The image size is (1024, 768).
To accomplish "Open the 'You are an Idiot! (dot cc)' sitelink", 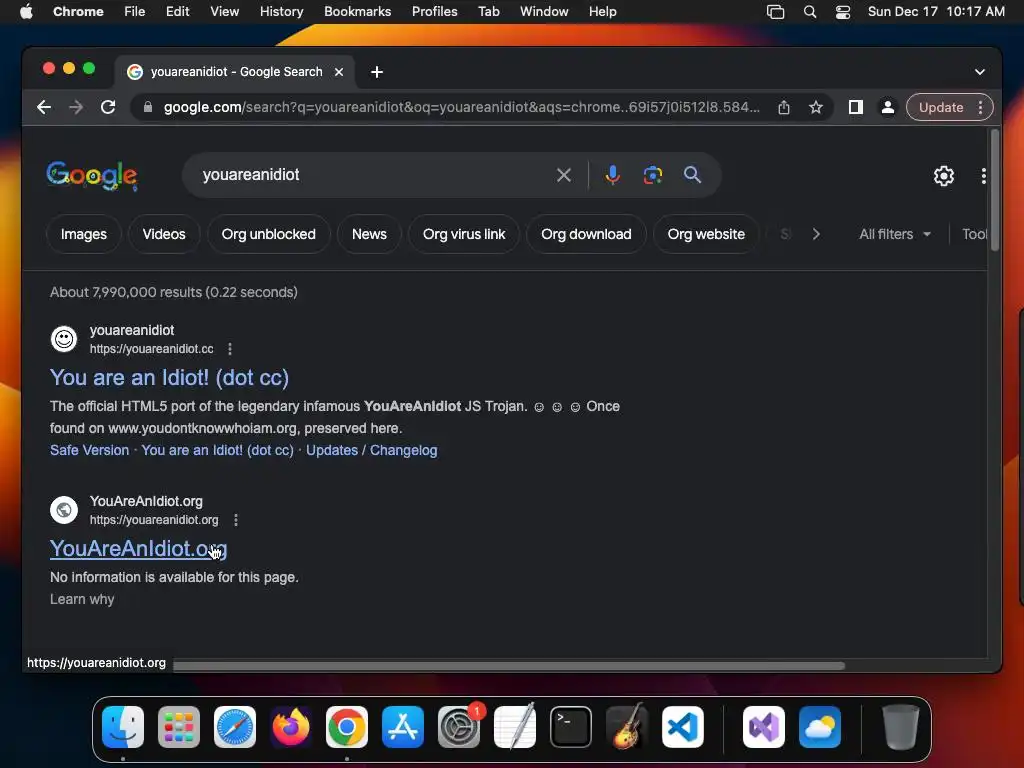I will pyautogui.click(x=217, y=450).
